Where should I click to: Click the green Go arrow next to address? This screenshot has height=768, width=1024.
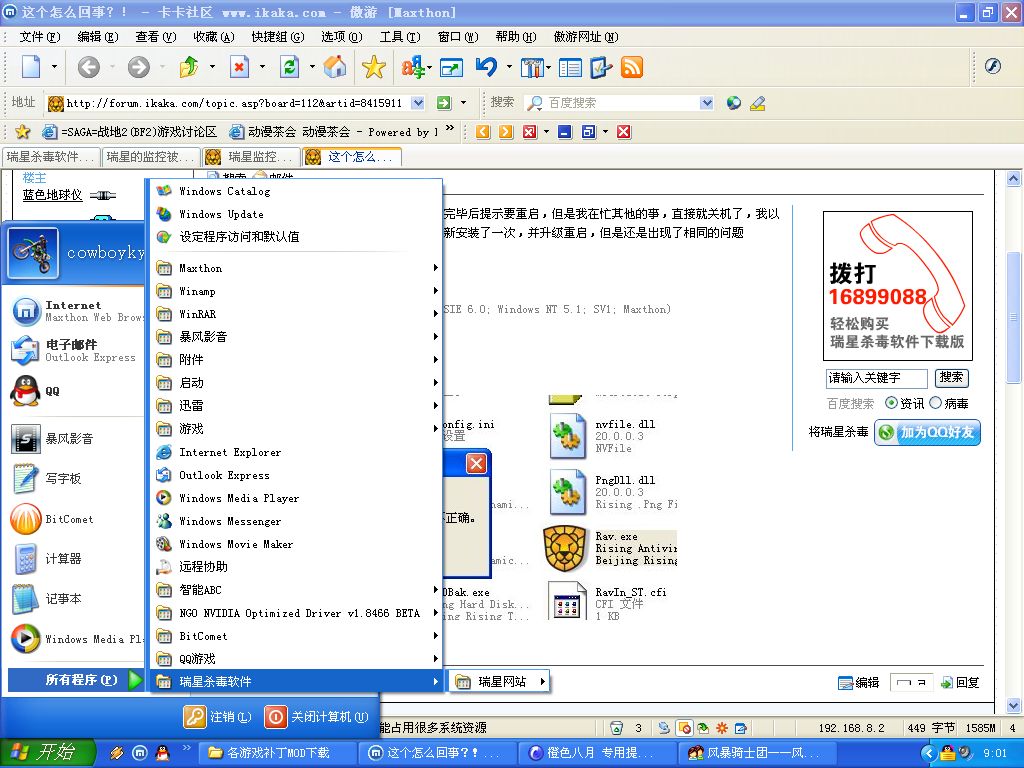click(444, 103)
